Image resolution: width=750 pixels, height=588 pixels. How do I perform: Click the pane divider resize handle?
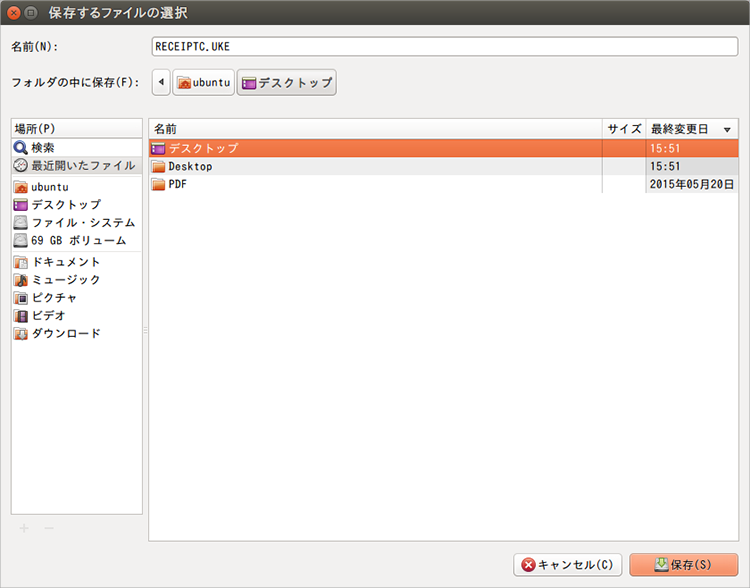[x=145, y=330]
